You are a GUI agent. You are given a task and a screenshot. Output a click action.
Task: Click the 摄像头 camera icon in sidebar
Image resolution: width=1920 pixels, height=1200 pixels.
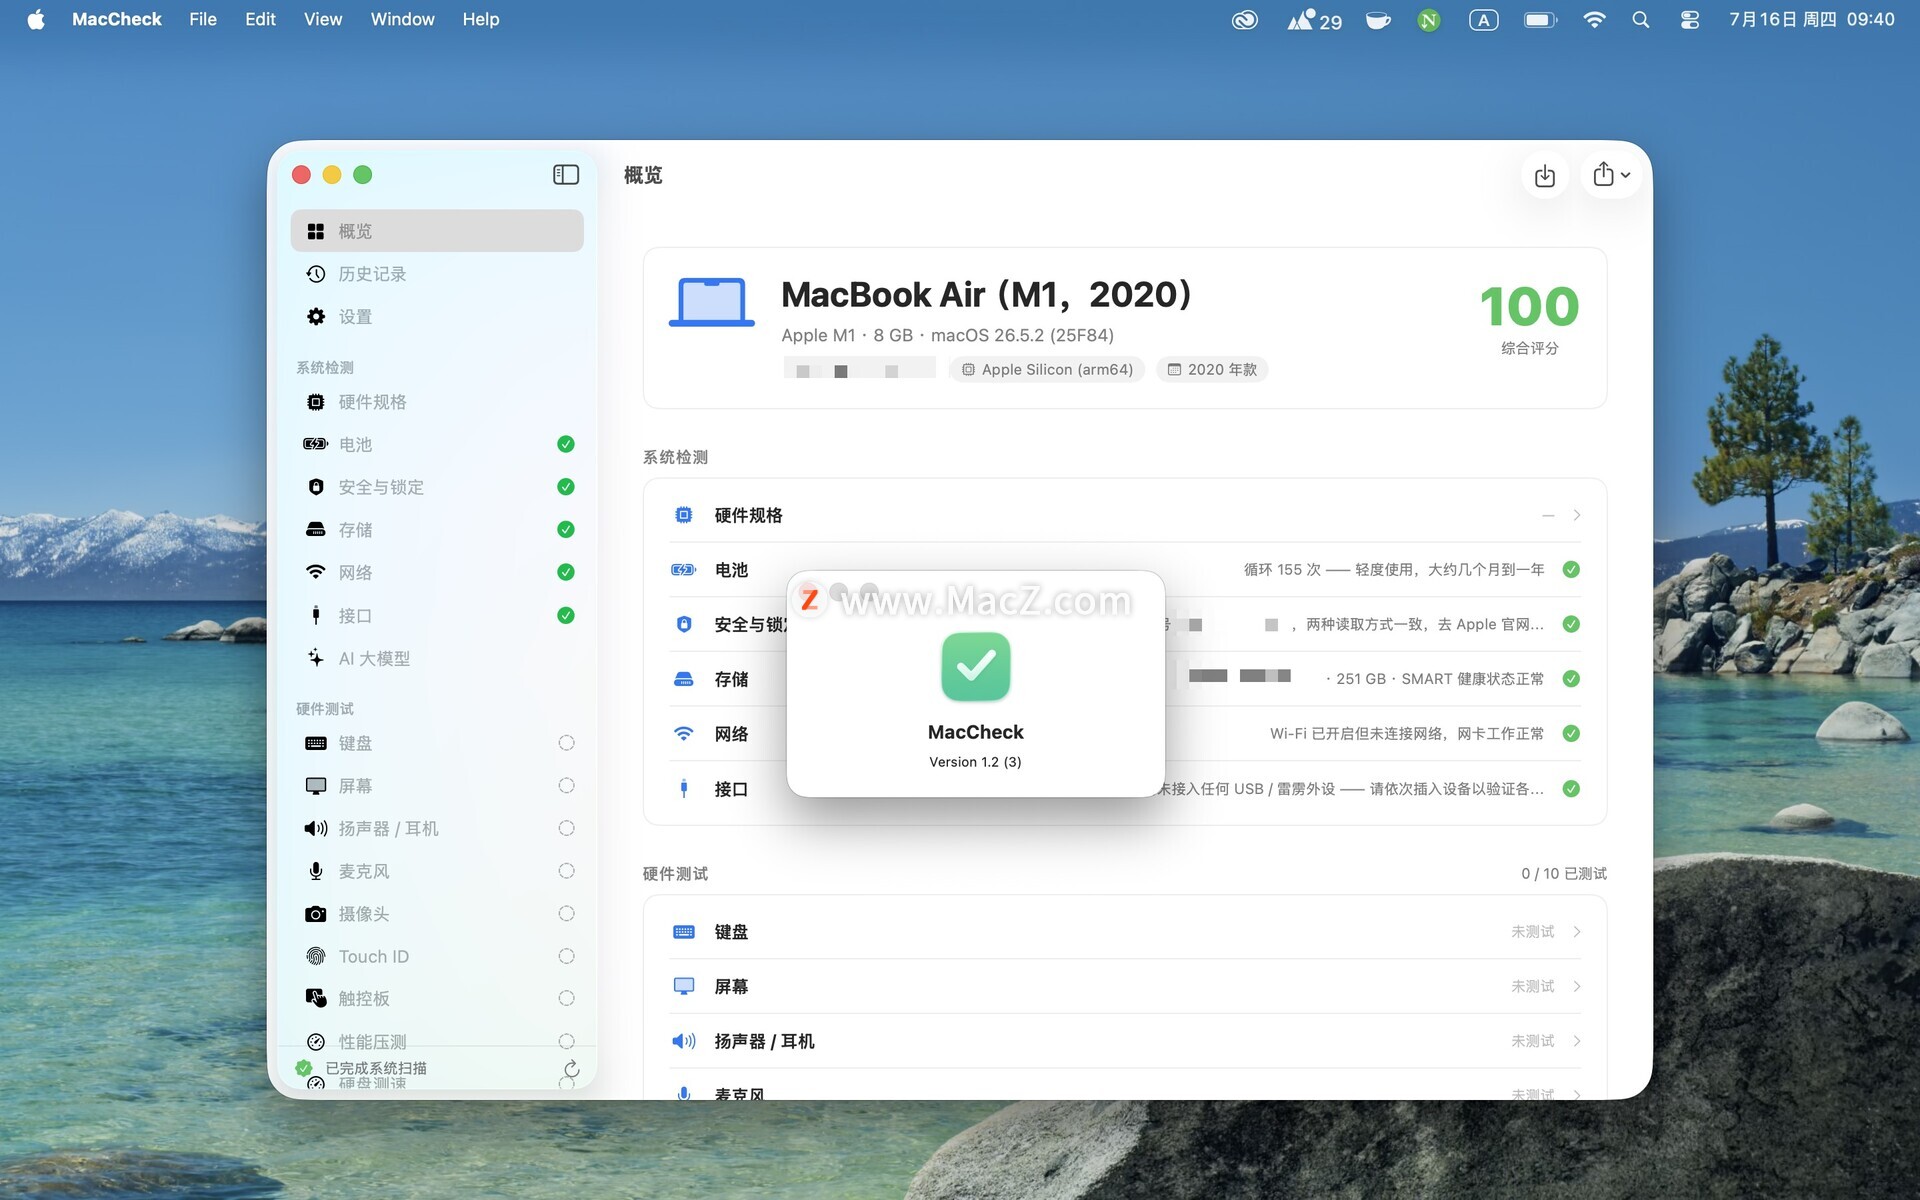pos(316,914)
